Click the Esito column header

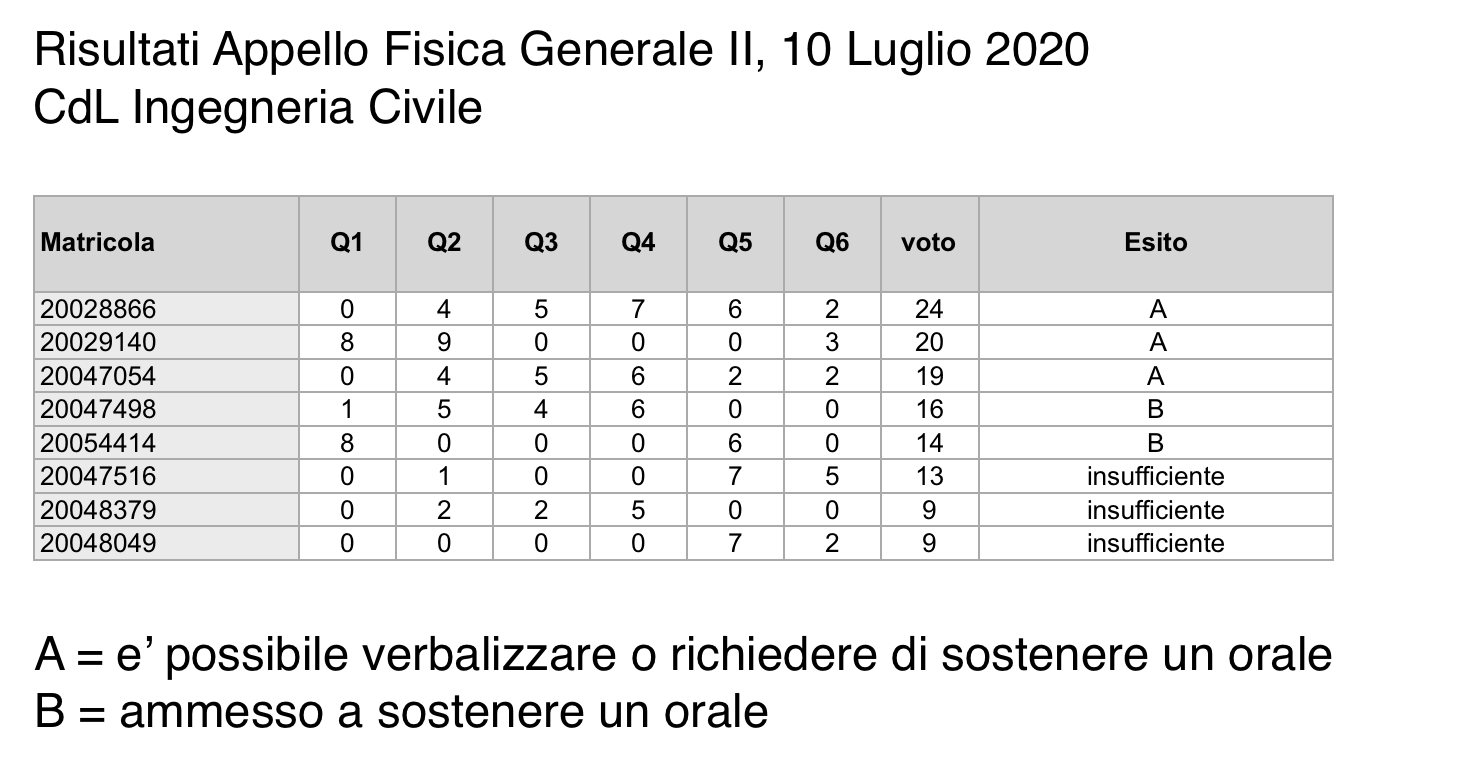pos(1156,243)
